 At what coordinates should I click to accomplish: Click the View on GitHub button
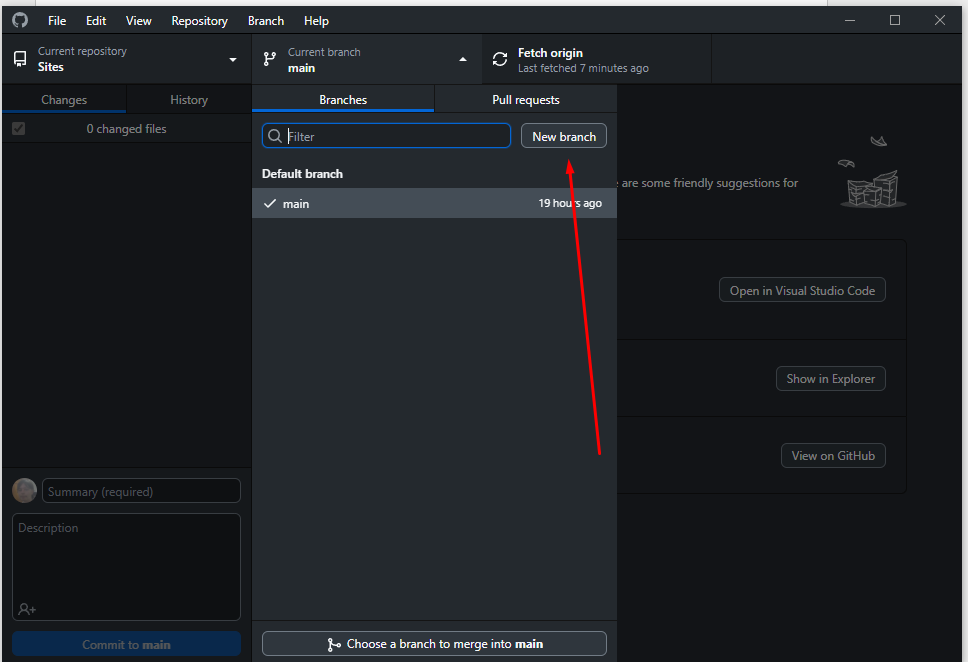tap(833, 456)
